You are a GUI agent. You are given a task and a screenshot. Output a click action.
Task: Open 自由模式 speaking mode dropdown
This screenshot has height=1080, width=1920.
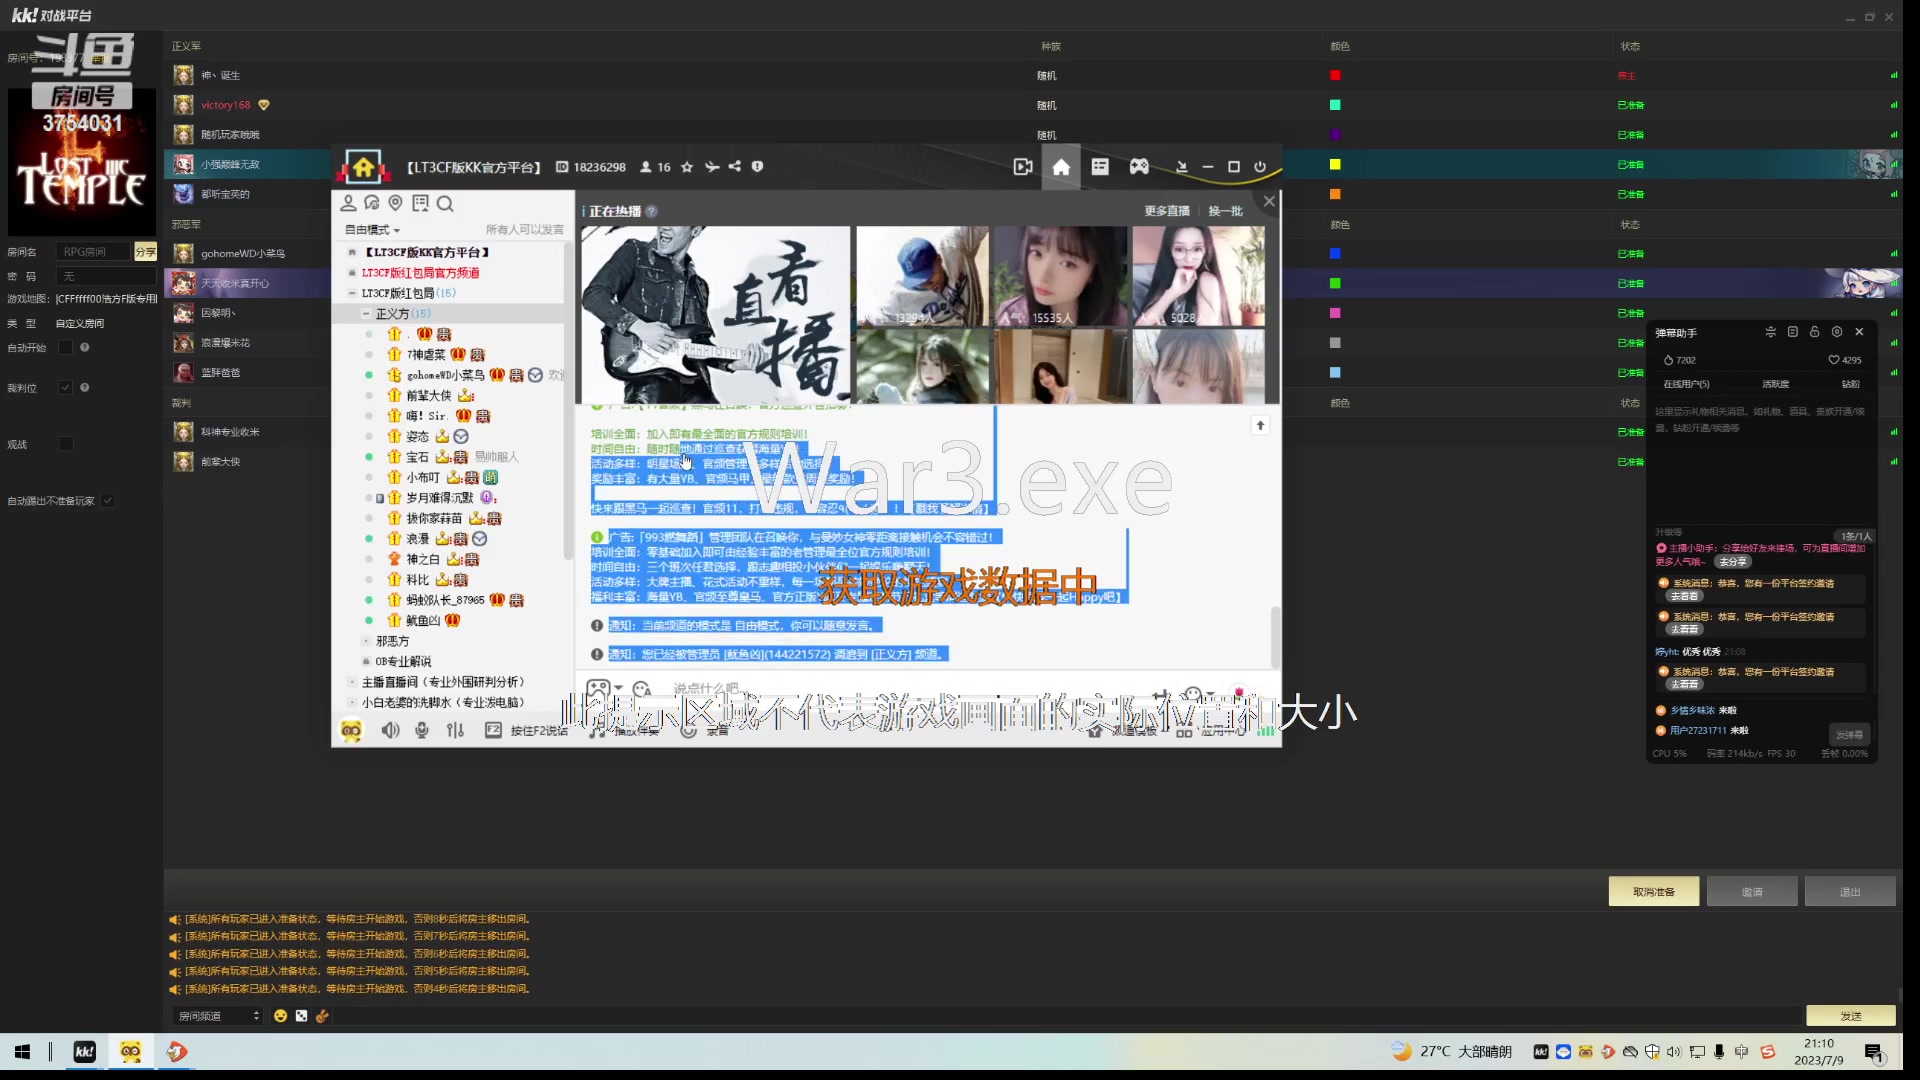pos(372,230)
